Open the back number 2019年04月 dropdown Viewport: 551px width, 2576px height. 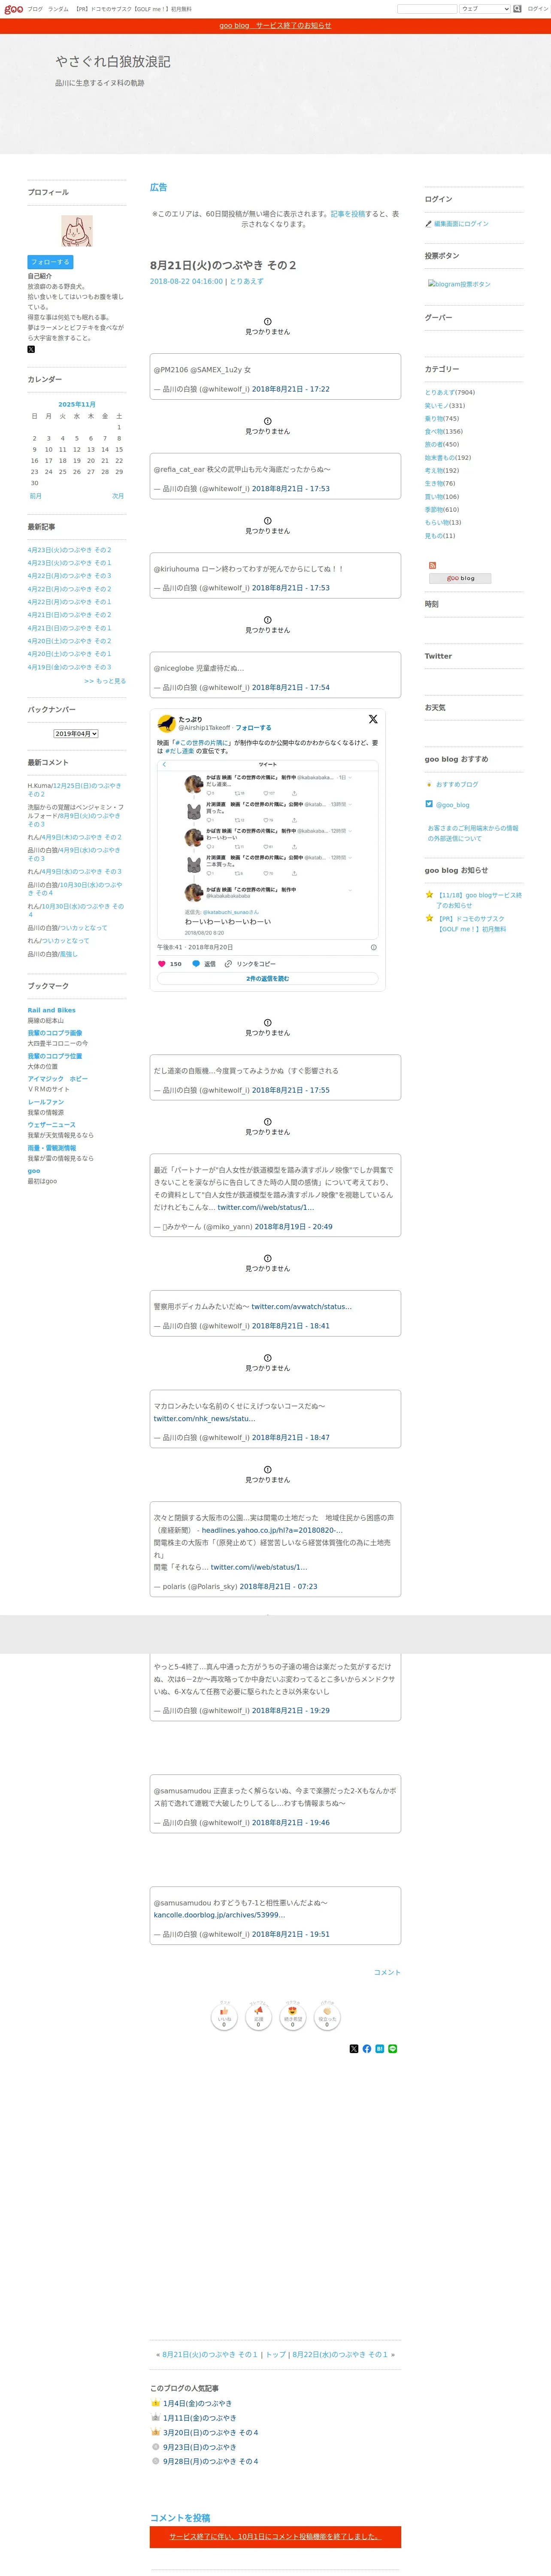(76, 734)
